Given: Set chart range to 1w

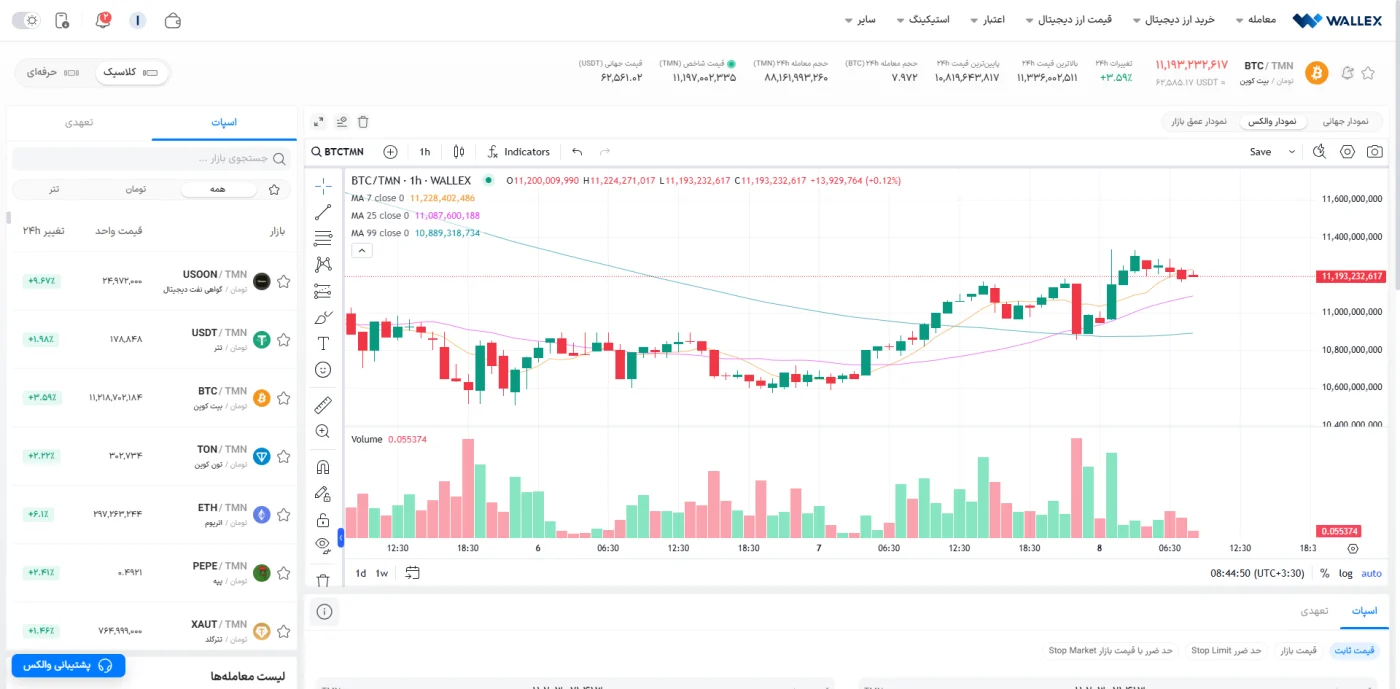Looking at the screenshot, I should (x=382, y=573).
